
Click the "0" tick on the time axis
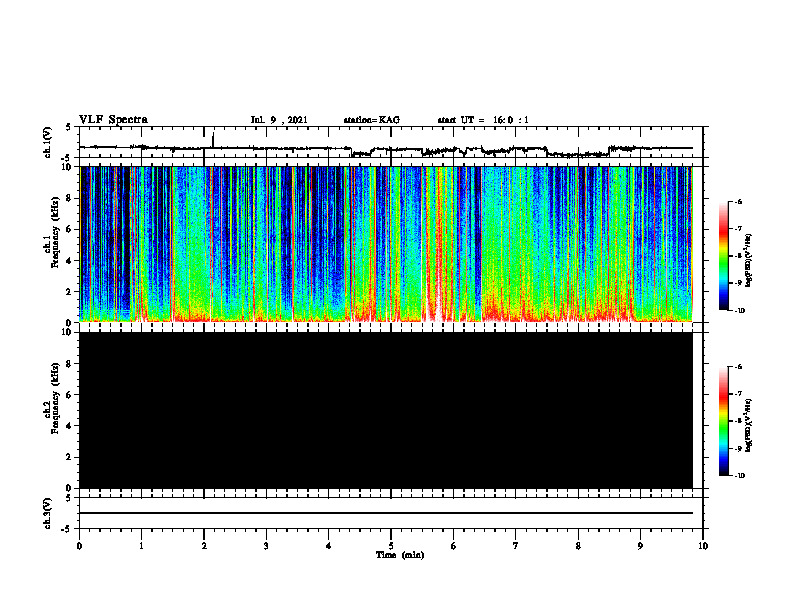79,546
